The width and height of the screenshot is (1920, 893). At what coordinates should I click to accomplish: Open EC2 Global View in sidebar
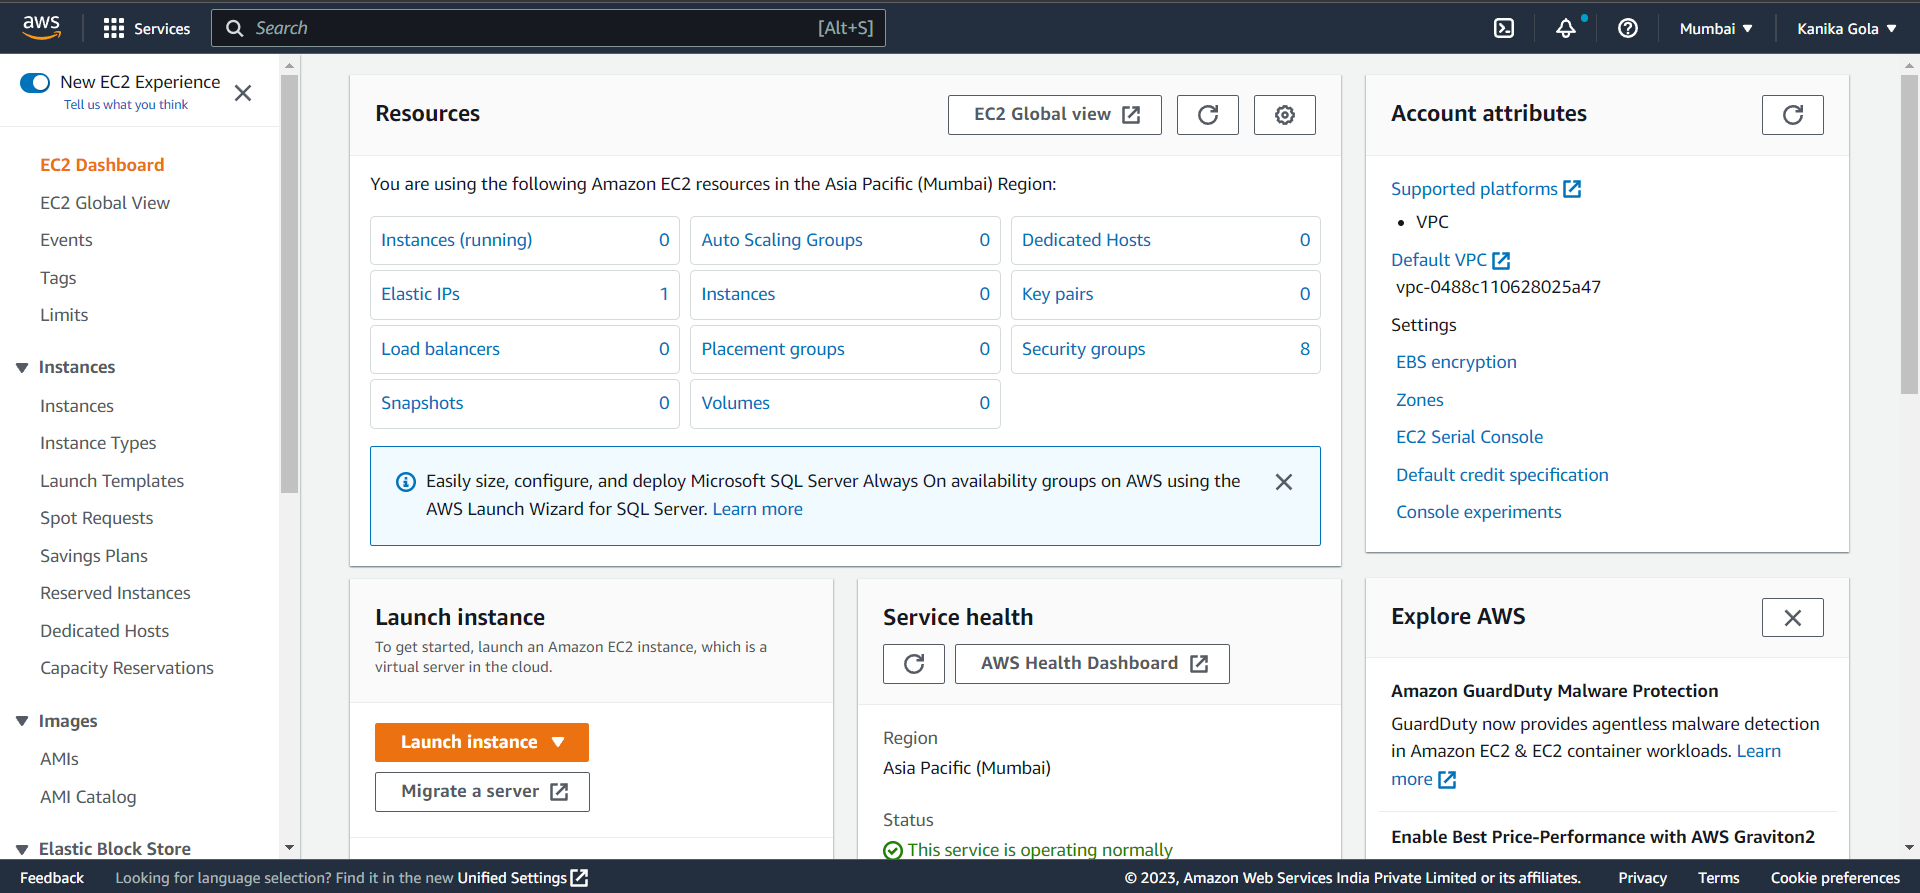pyautogui.click(x=105, y=203)
